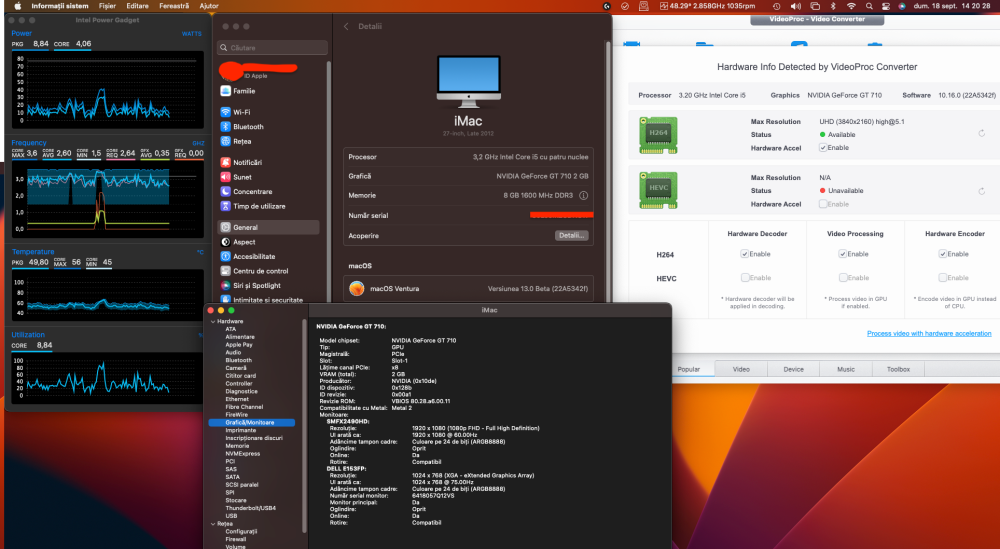Toggle HEVC Hardware Decoder Enable checkbox

click(744, 277)
